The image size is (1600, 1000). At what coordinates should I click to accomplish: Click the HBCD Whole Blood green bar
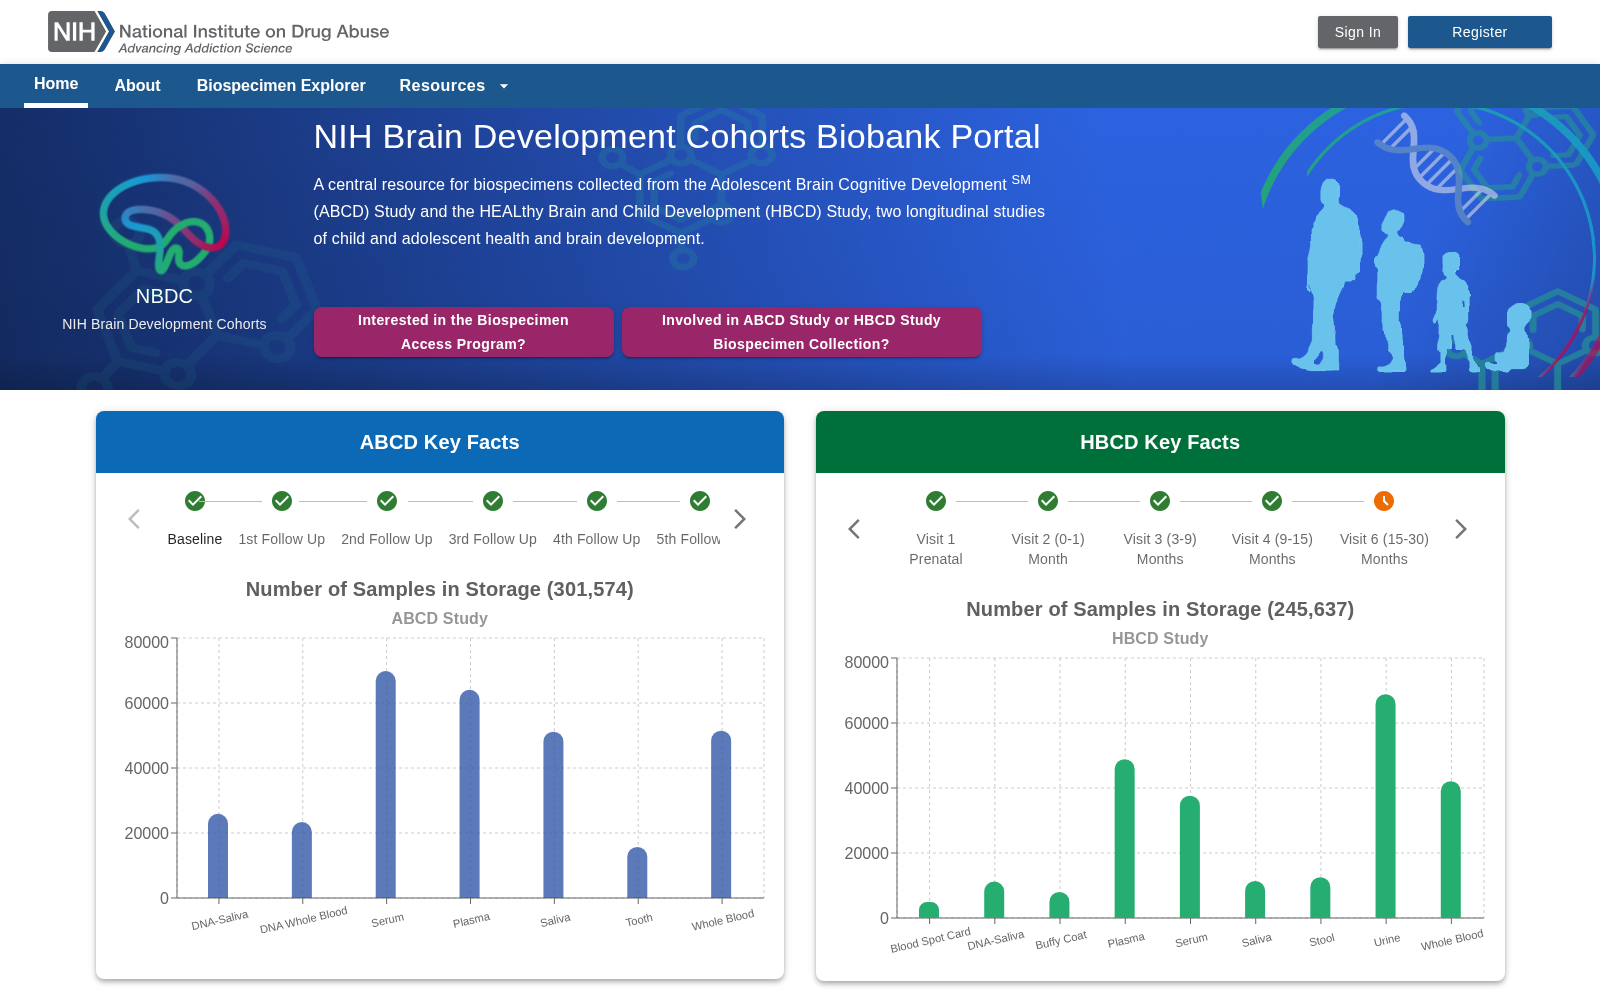(1451, 850)
